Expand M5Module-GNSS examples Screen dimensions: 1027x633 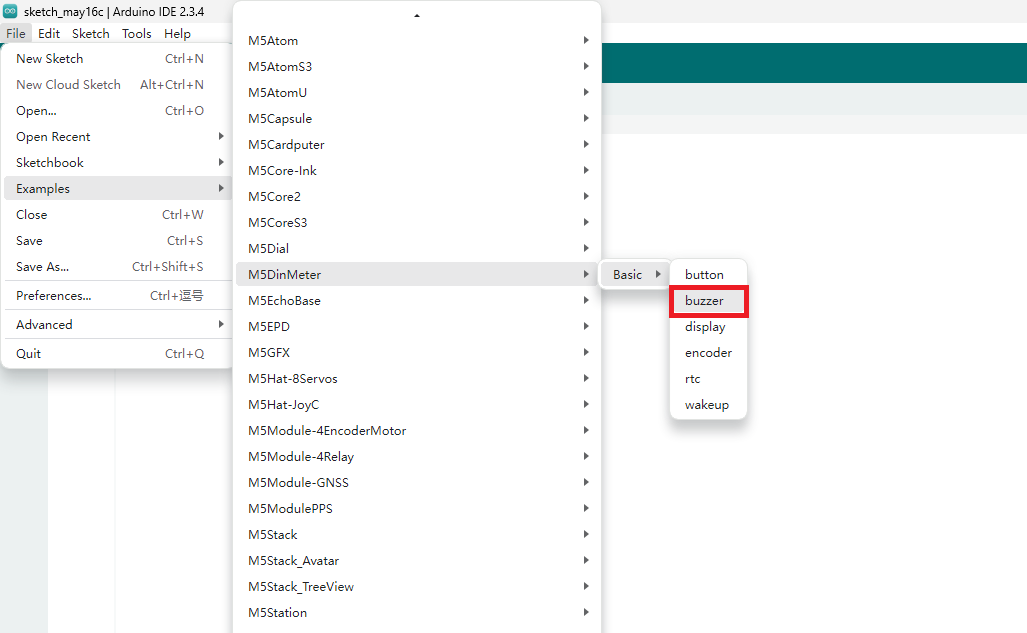[x=417, y=482]
